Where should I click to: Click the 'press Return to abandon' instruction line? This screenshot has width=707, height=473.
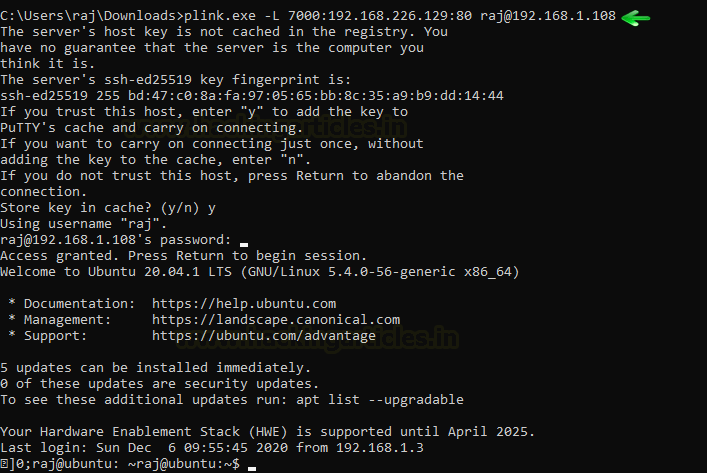pos(232,176)
